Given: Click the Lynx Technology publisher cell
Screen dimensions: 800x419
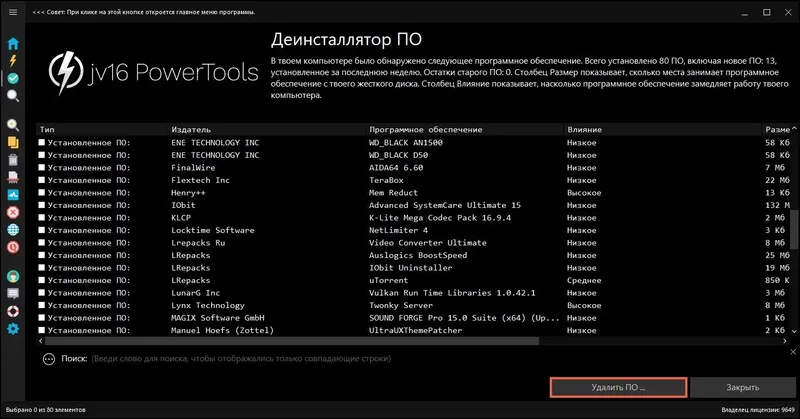Looking at the screenshot, I should click(208, 305).
